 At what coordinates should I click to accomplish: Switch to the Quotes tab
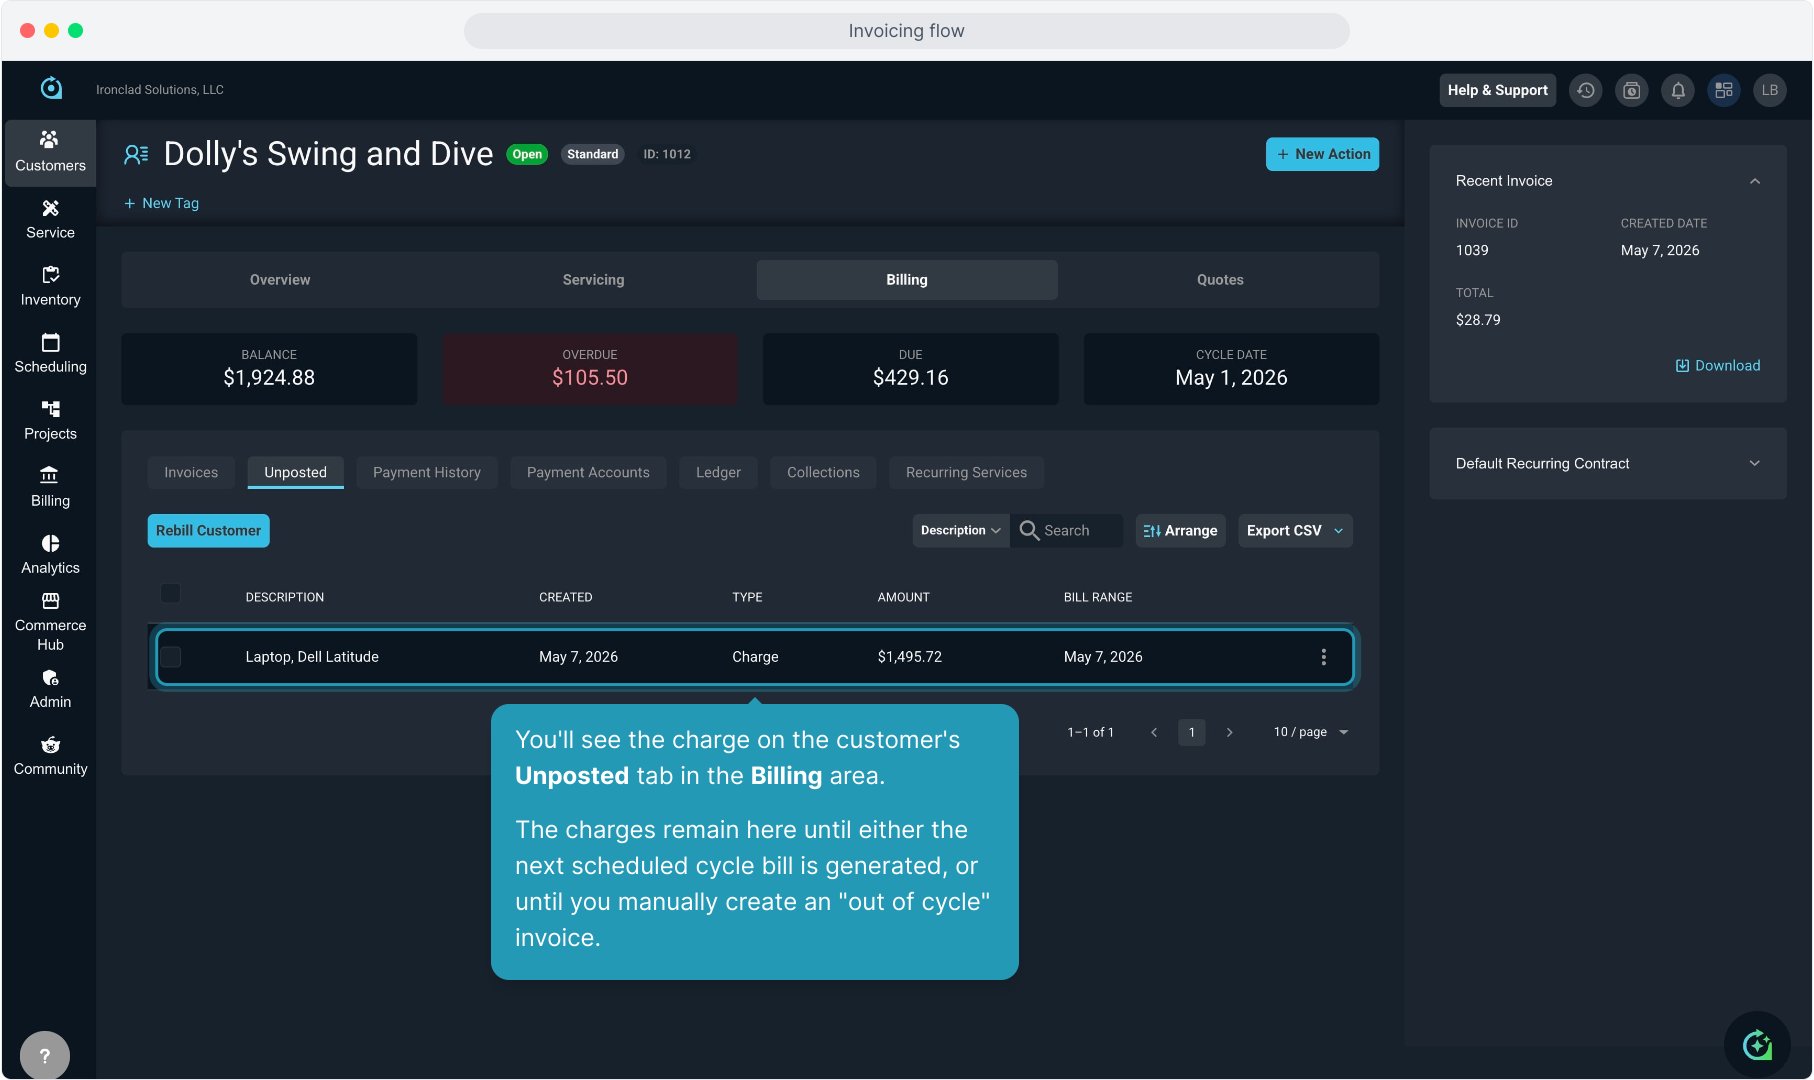pos(1220,280)
